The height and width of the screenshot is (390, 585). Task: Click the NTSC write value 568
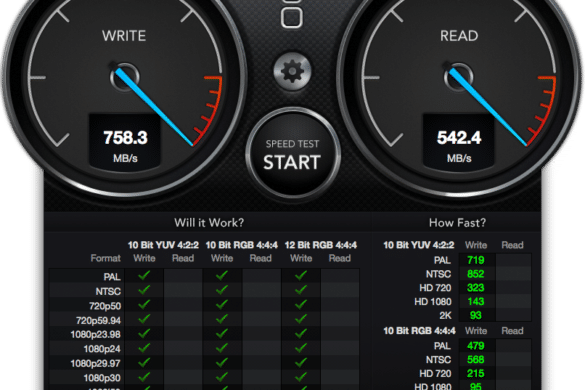click(476, 360)
